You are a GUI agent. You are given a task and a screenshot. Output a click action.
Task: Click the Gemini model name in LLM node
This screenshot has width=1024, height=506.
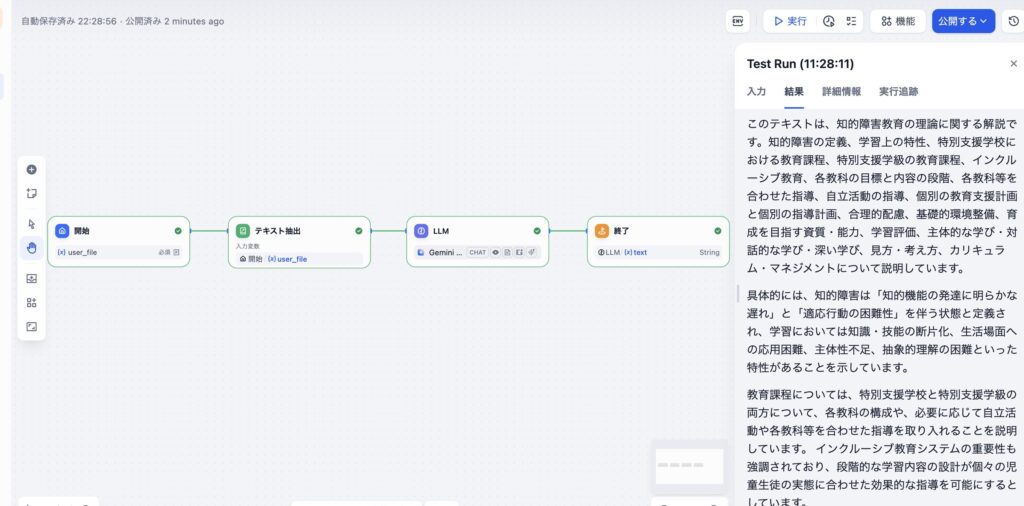[445, 252]
